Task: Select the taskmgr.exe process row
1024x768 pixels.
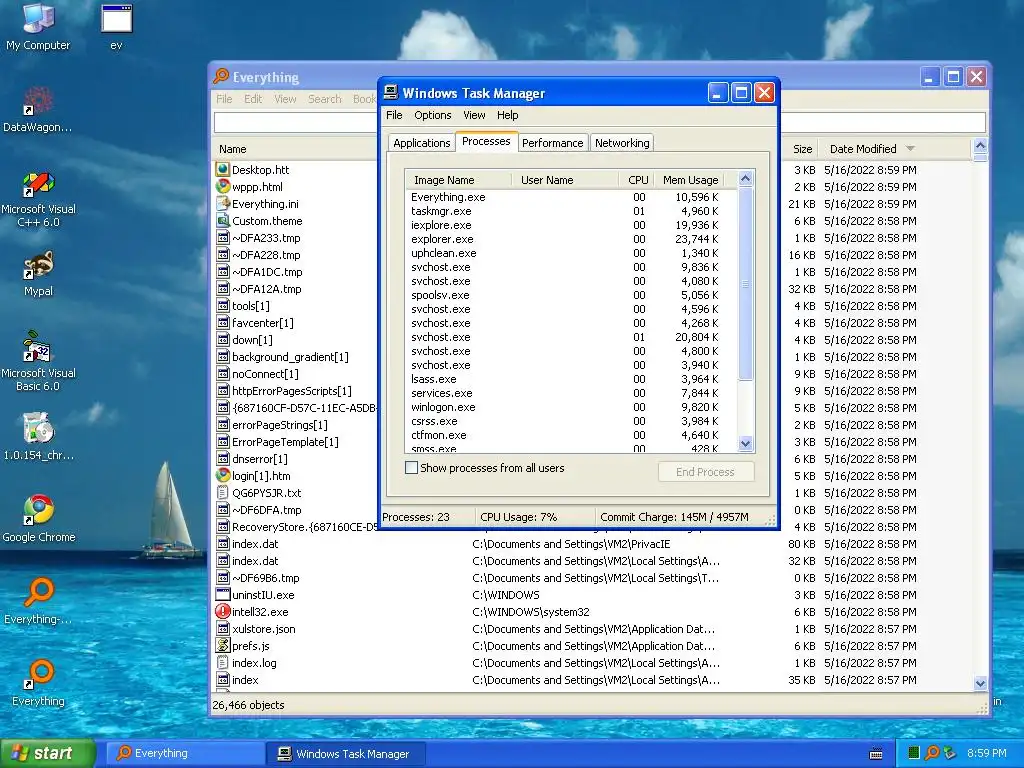Action: 571,211
